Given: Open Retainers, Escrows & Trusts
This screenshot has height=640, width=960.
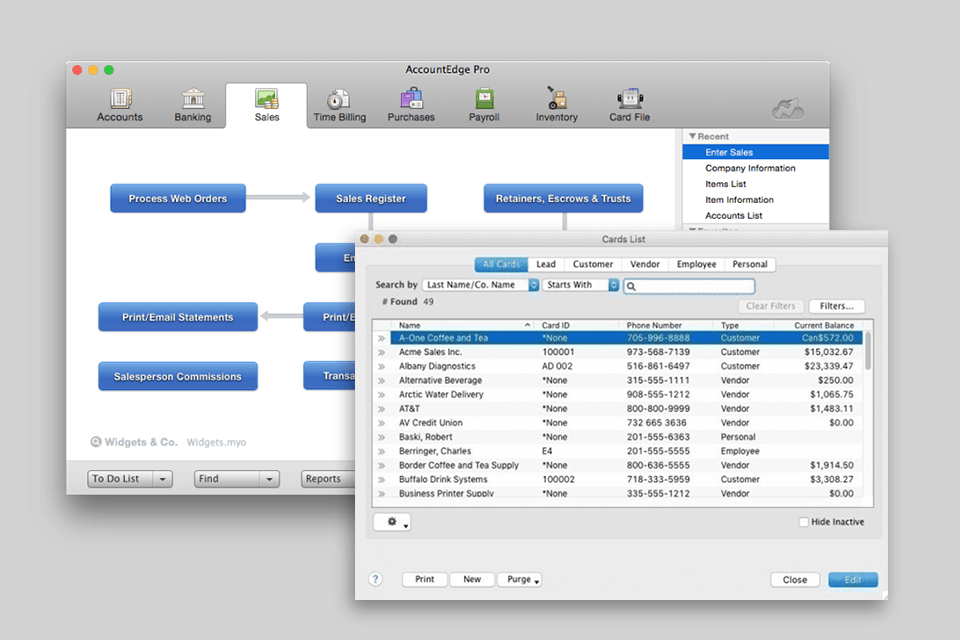Looking at the screenshot, I should click(x=563, y=198).
